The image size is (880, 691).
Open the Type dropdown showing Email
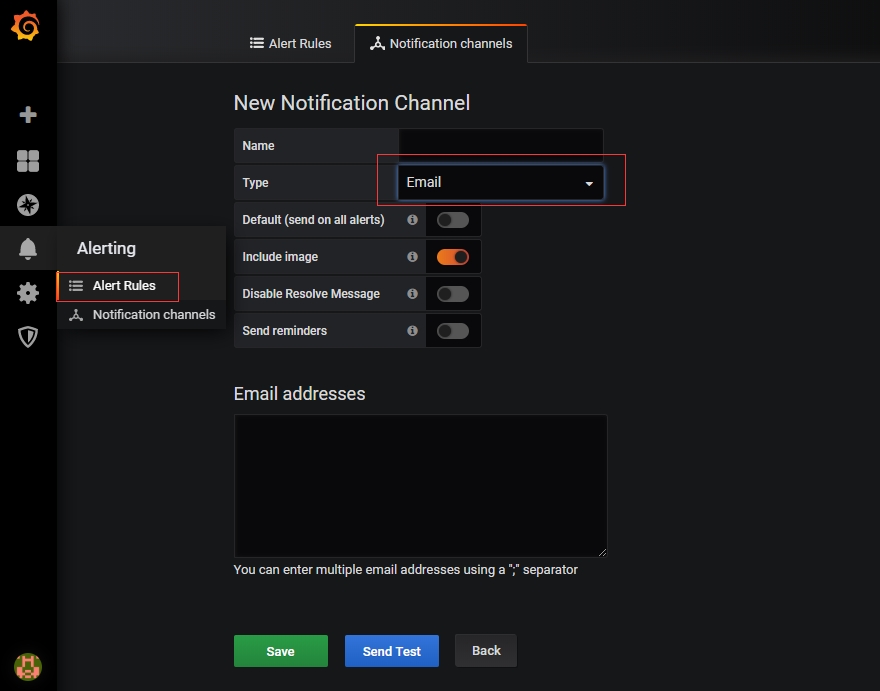[x=500, y=183]
